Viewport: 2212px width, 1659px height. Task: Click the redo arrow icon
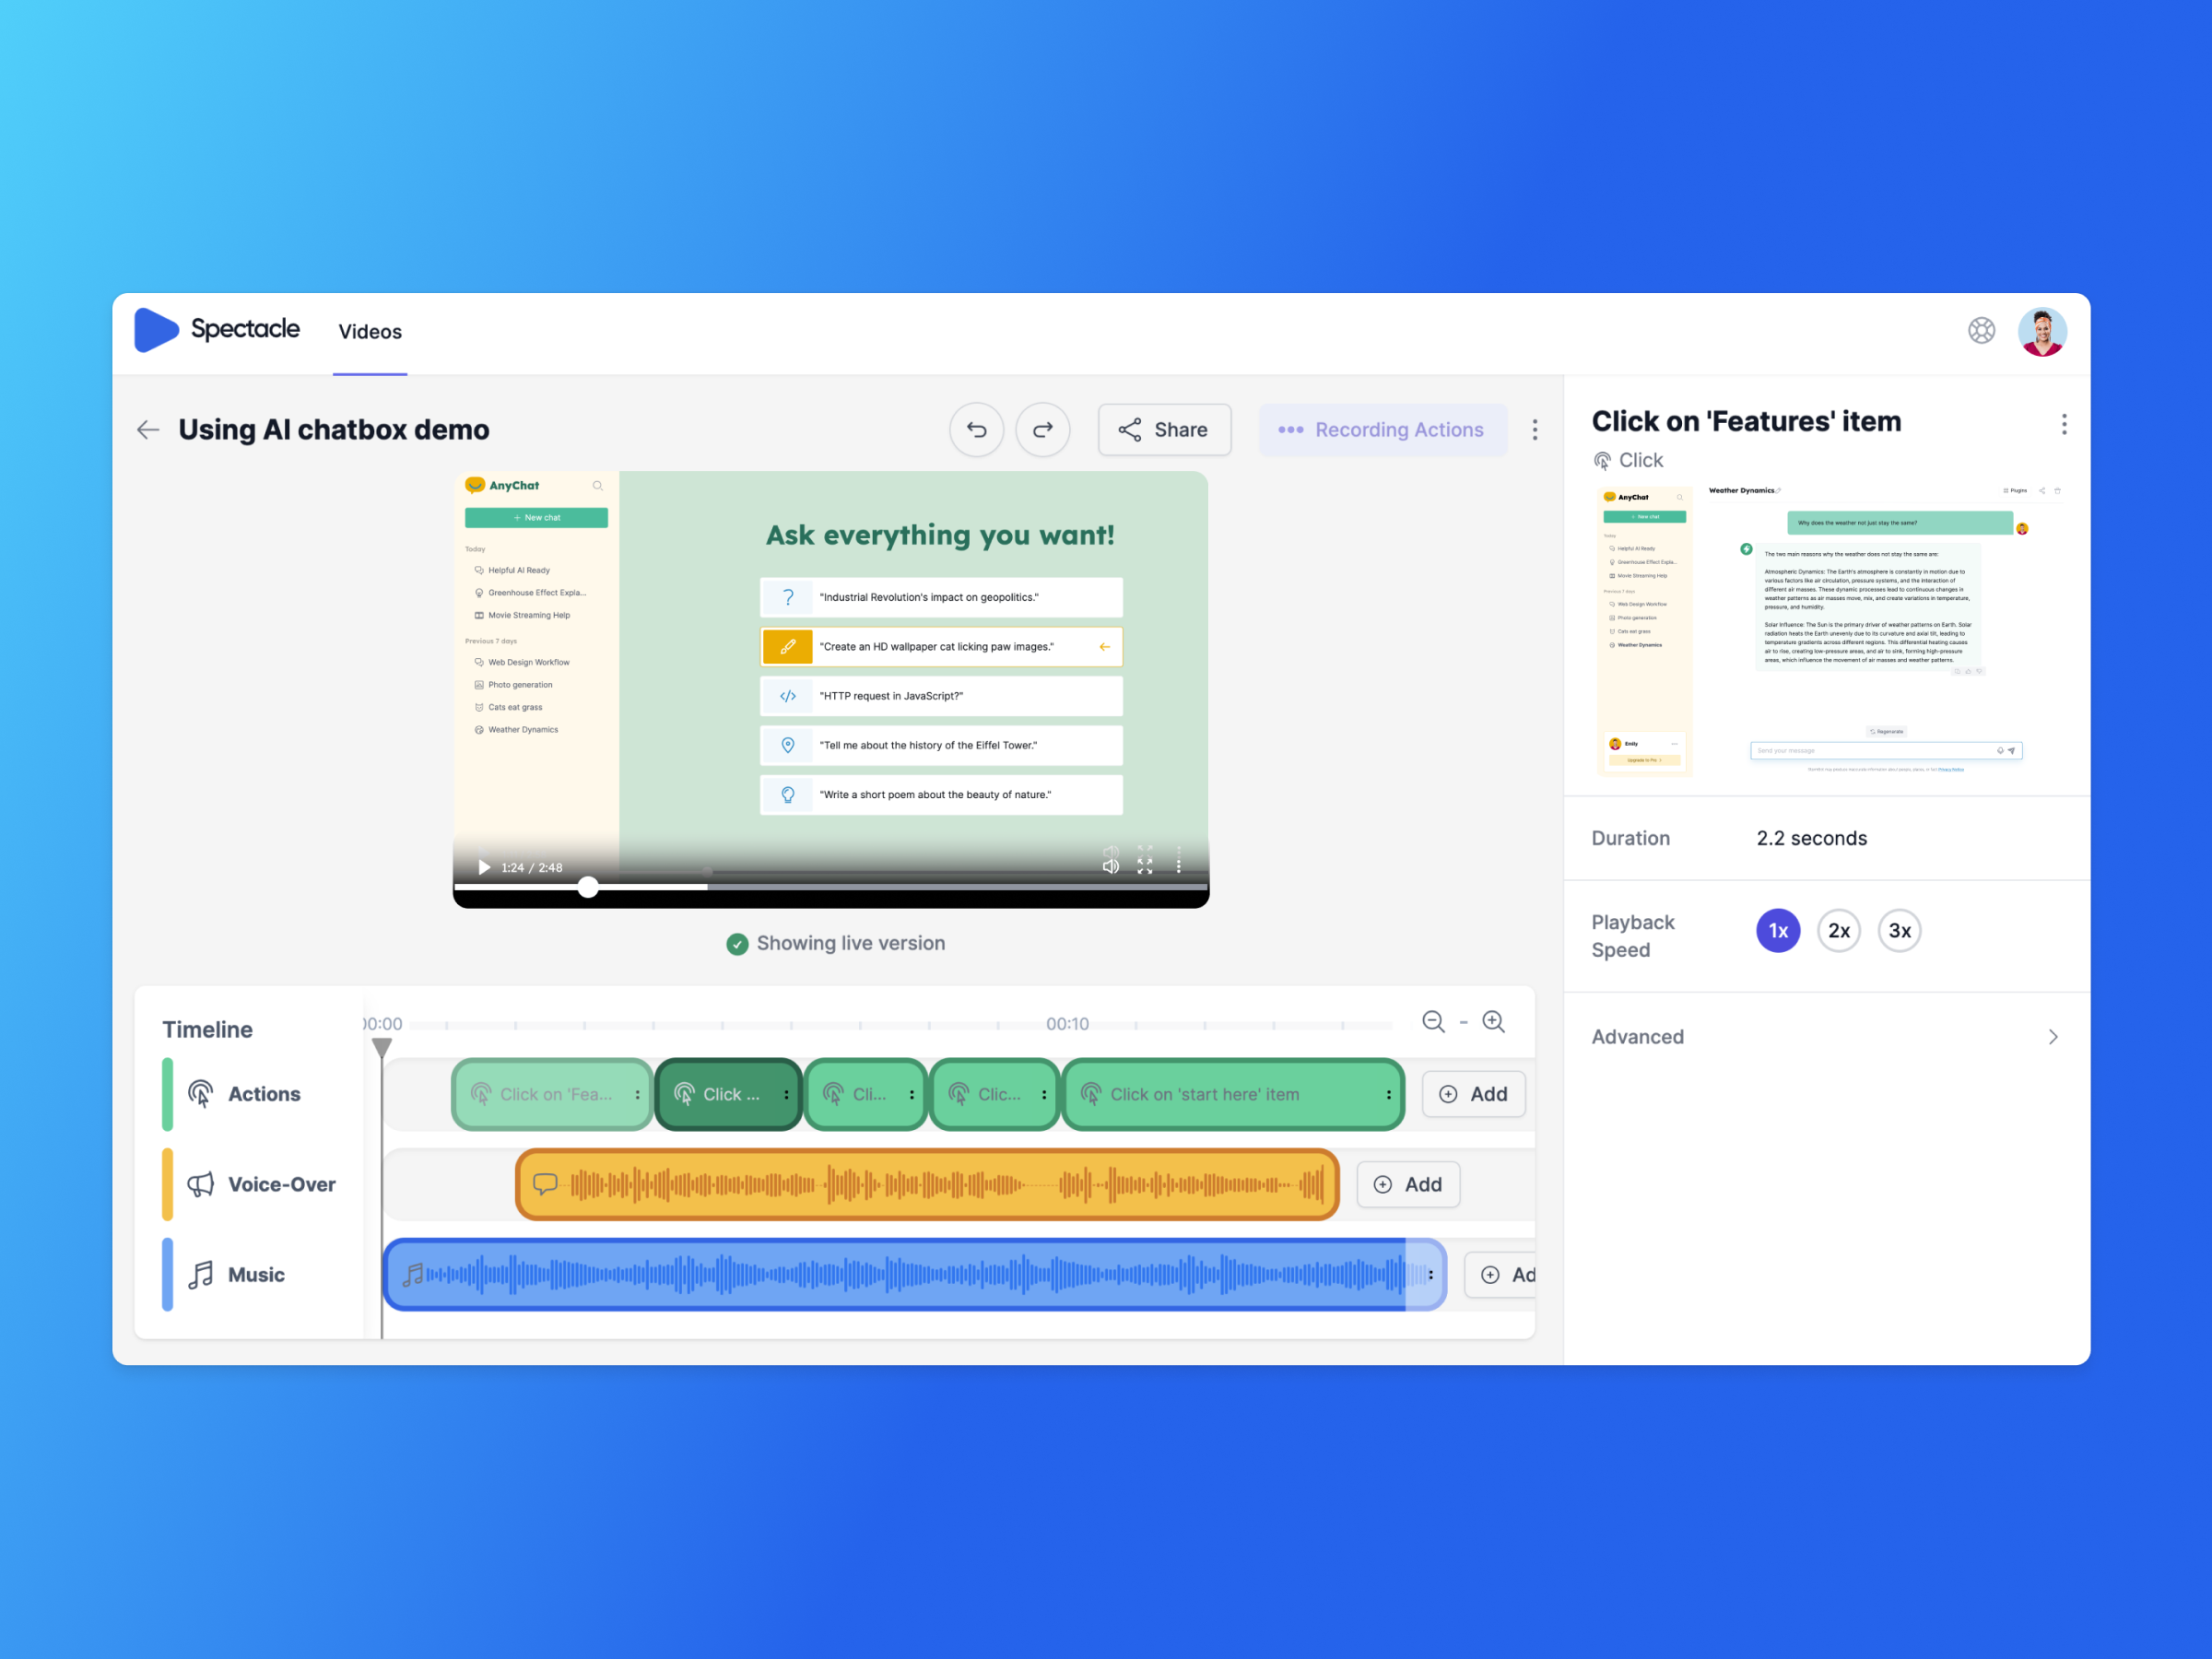pos(1041,430)
